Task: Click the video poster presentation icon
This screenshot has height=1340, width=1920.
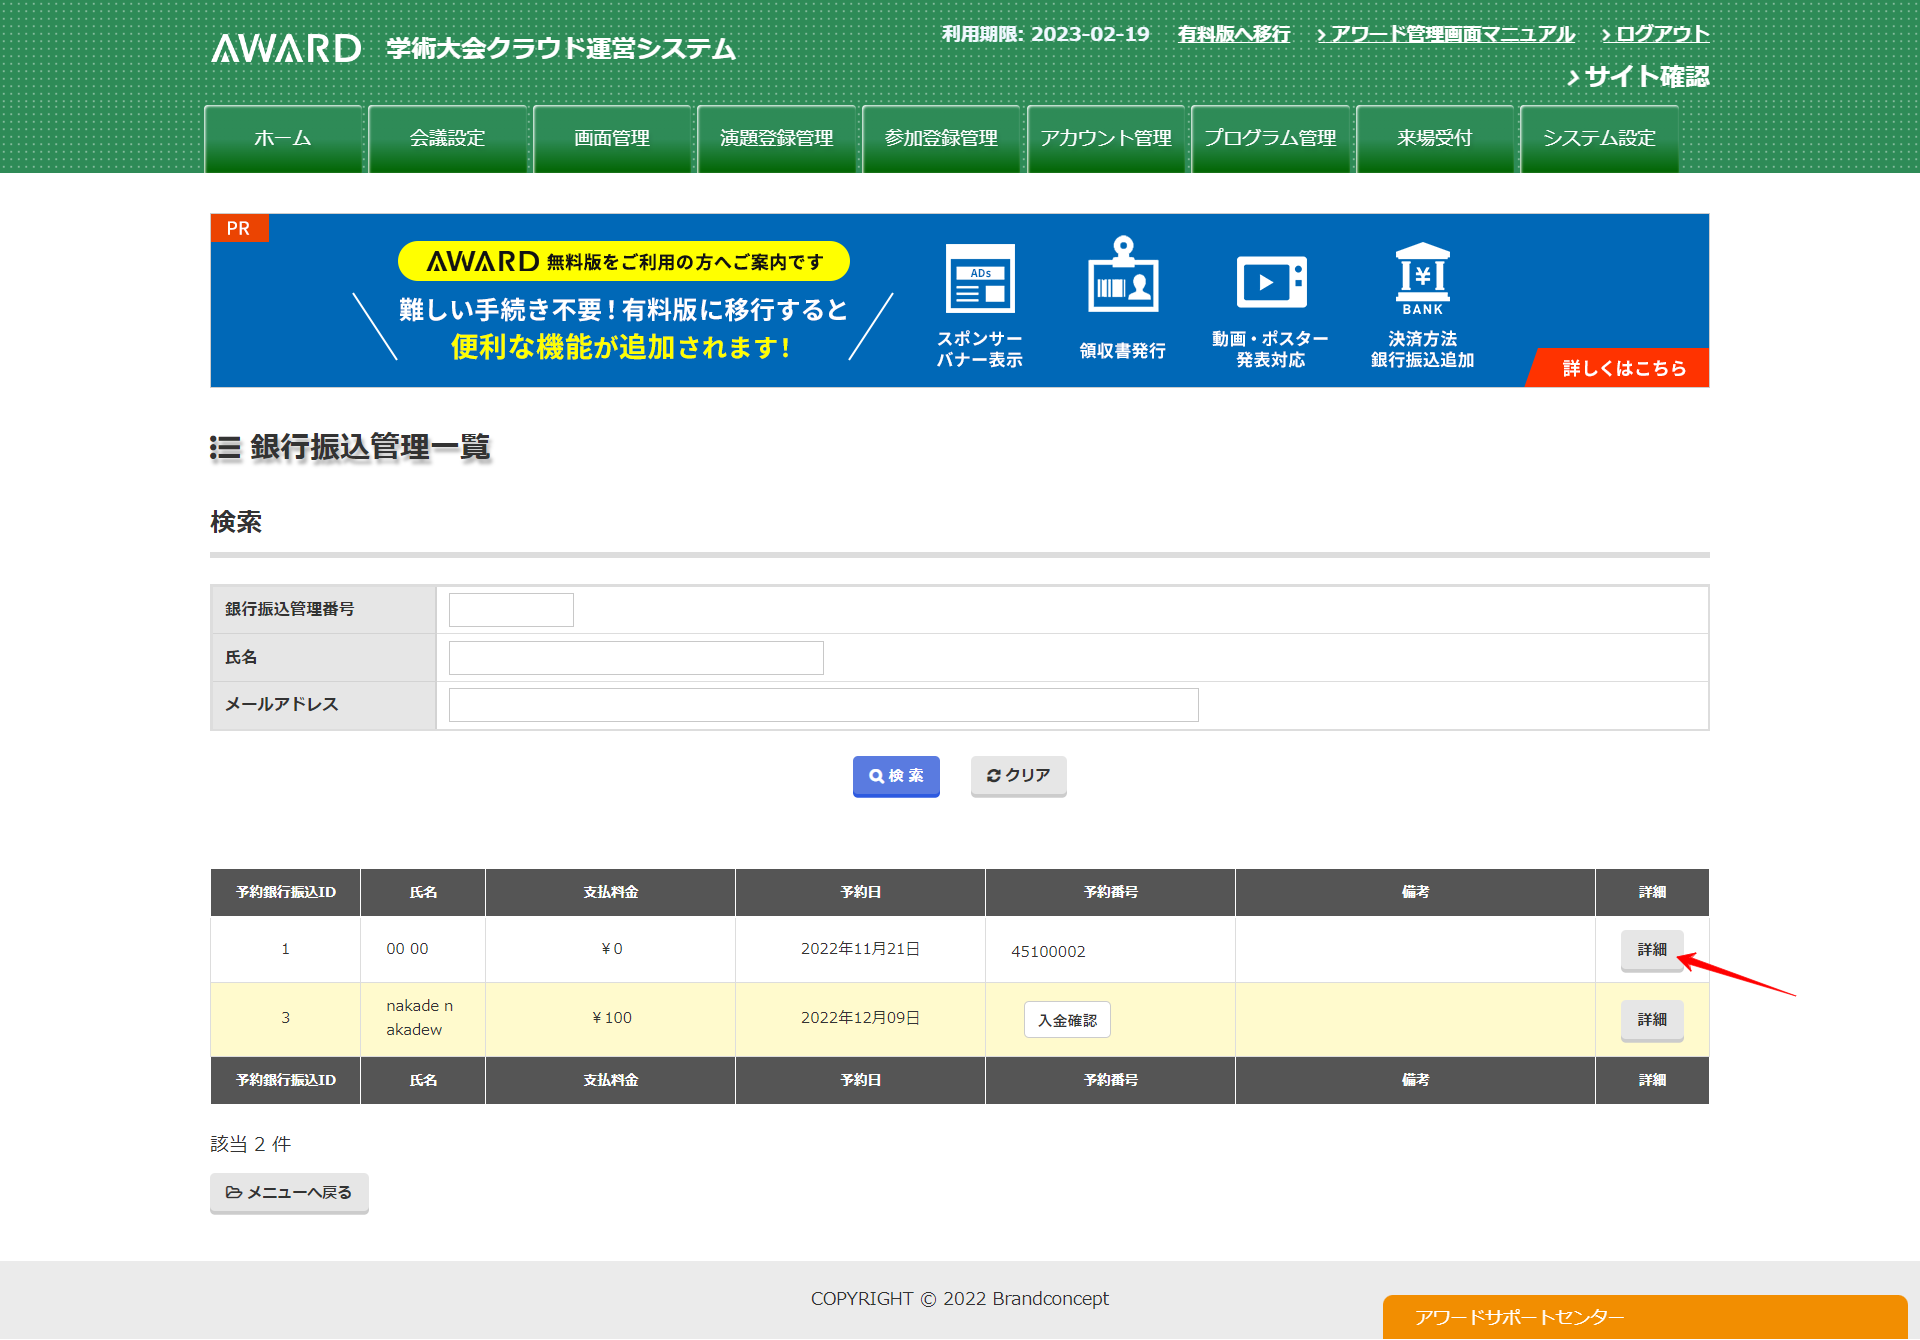Action: [x=1270, y=281]
